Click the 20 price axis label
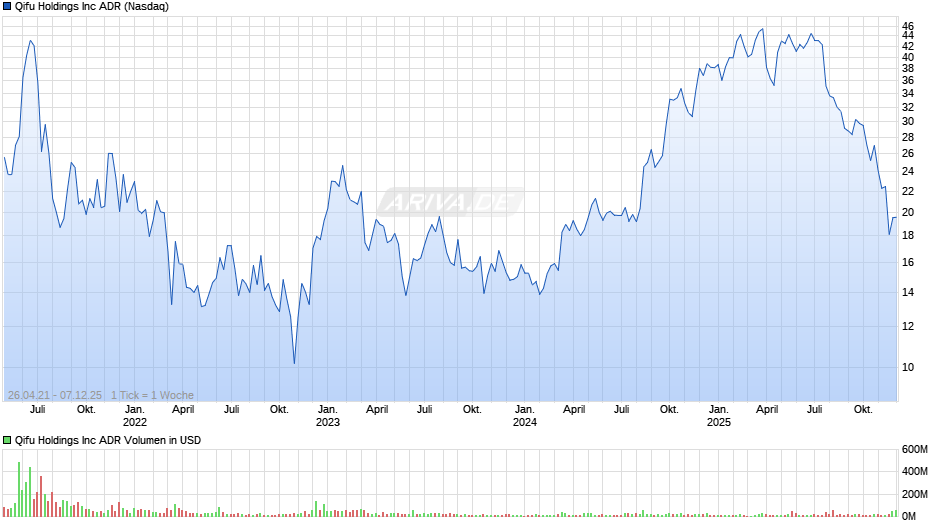 pyautogui.click(x=908, y=212)
